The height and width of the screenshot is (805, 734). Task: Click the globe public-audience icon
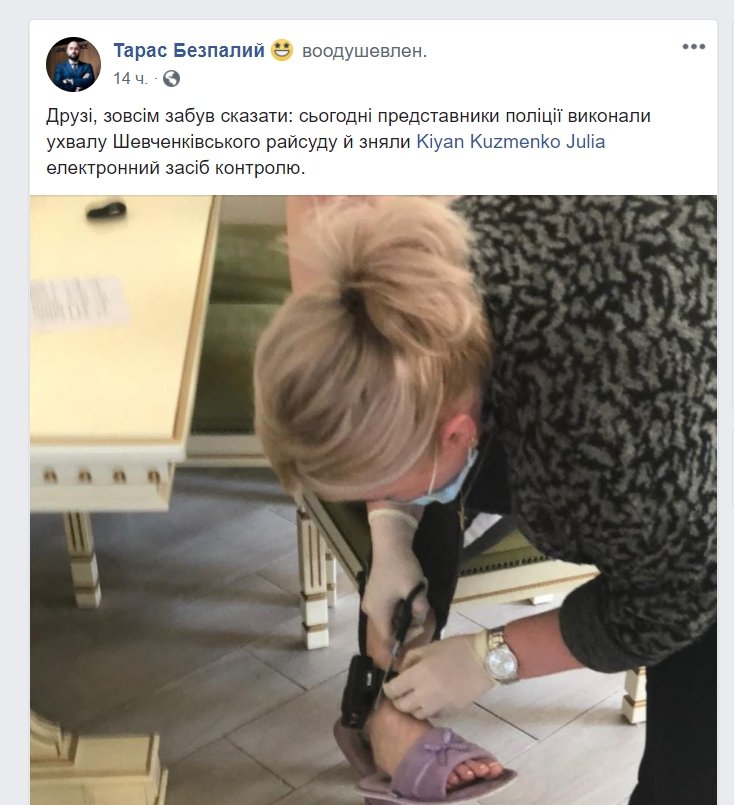pos(171,79)
